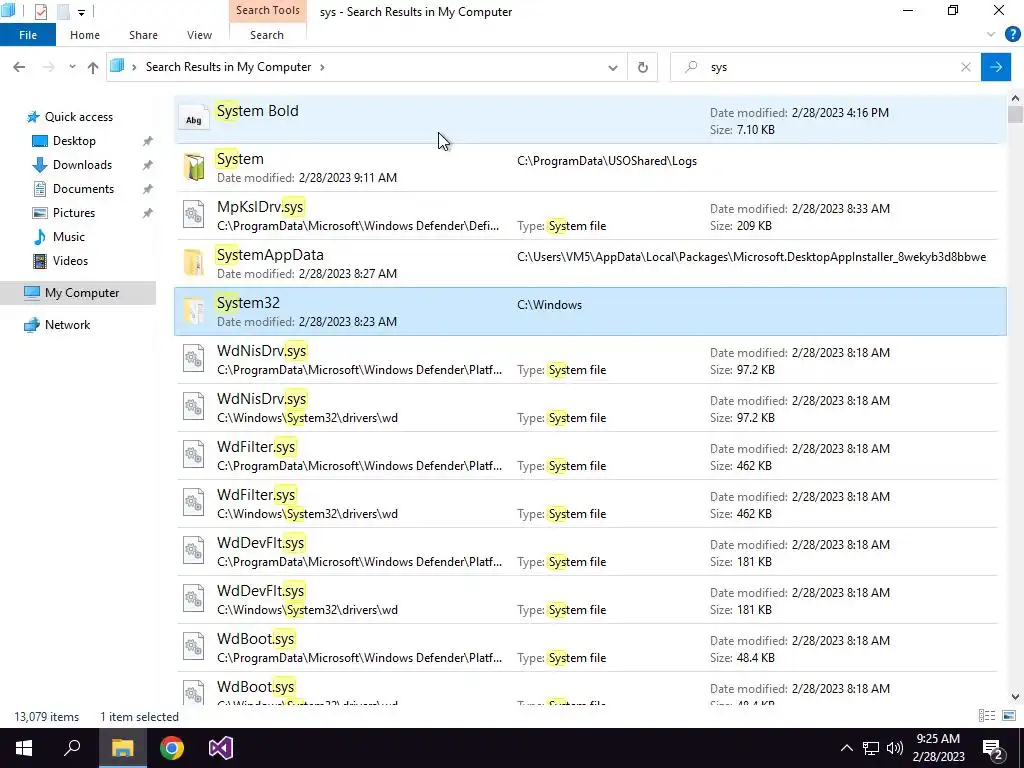Image resolution: width=1024 pixels, height=768 pixels.
Task: Switch to the Home ribbon tab
Action: (85, 35)
